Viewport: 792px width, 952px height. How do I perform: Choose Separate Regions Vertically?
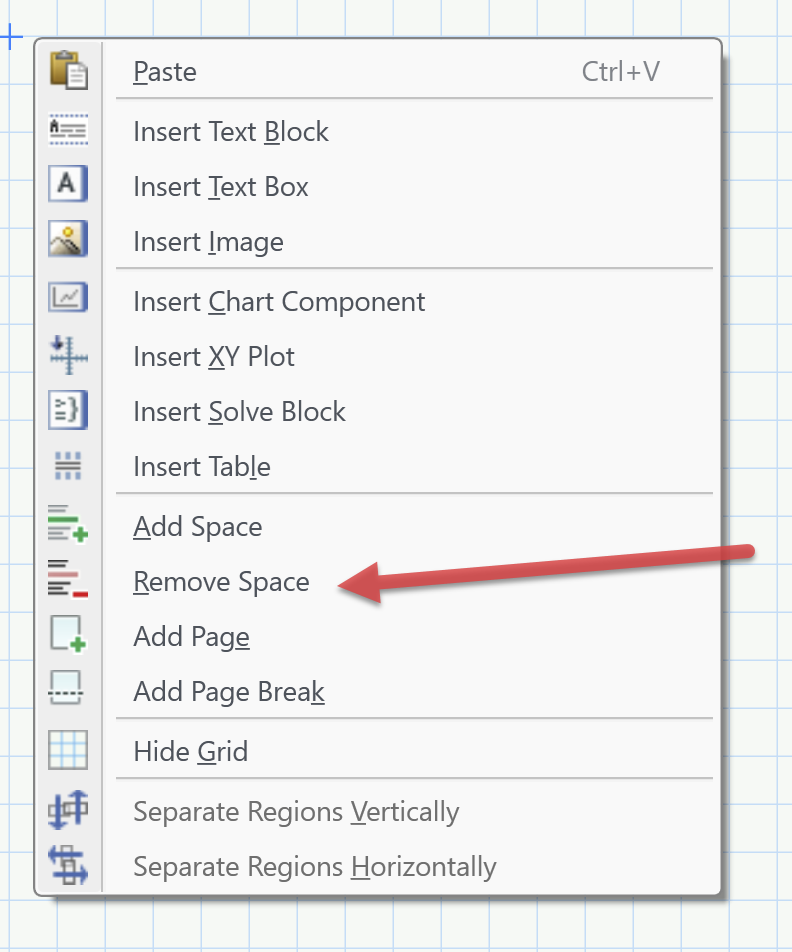(x=296, y=812)
